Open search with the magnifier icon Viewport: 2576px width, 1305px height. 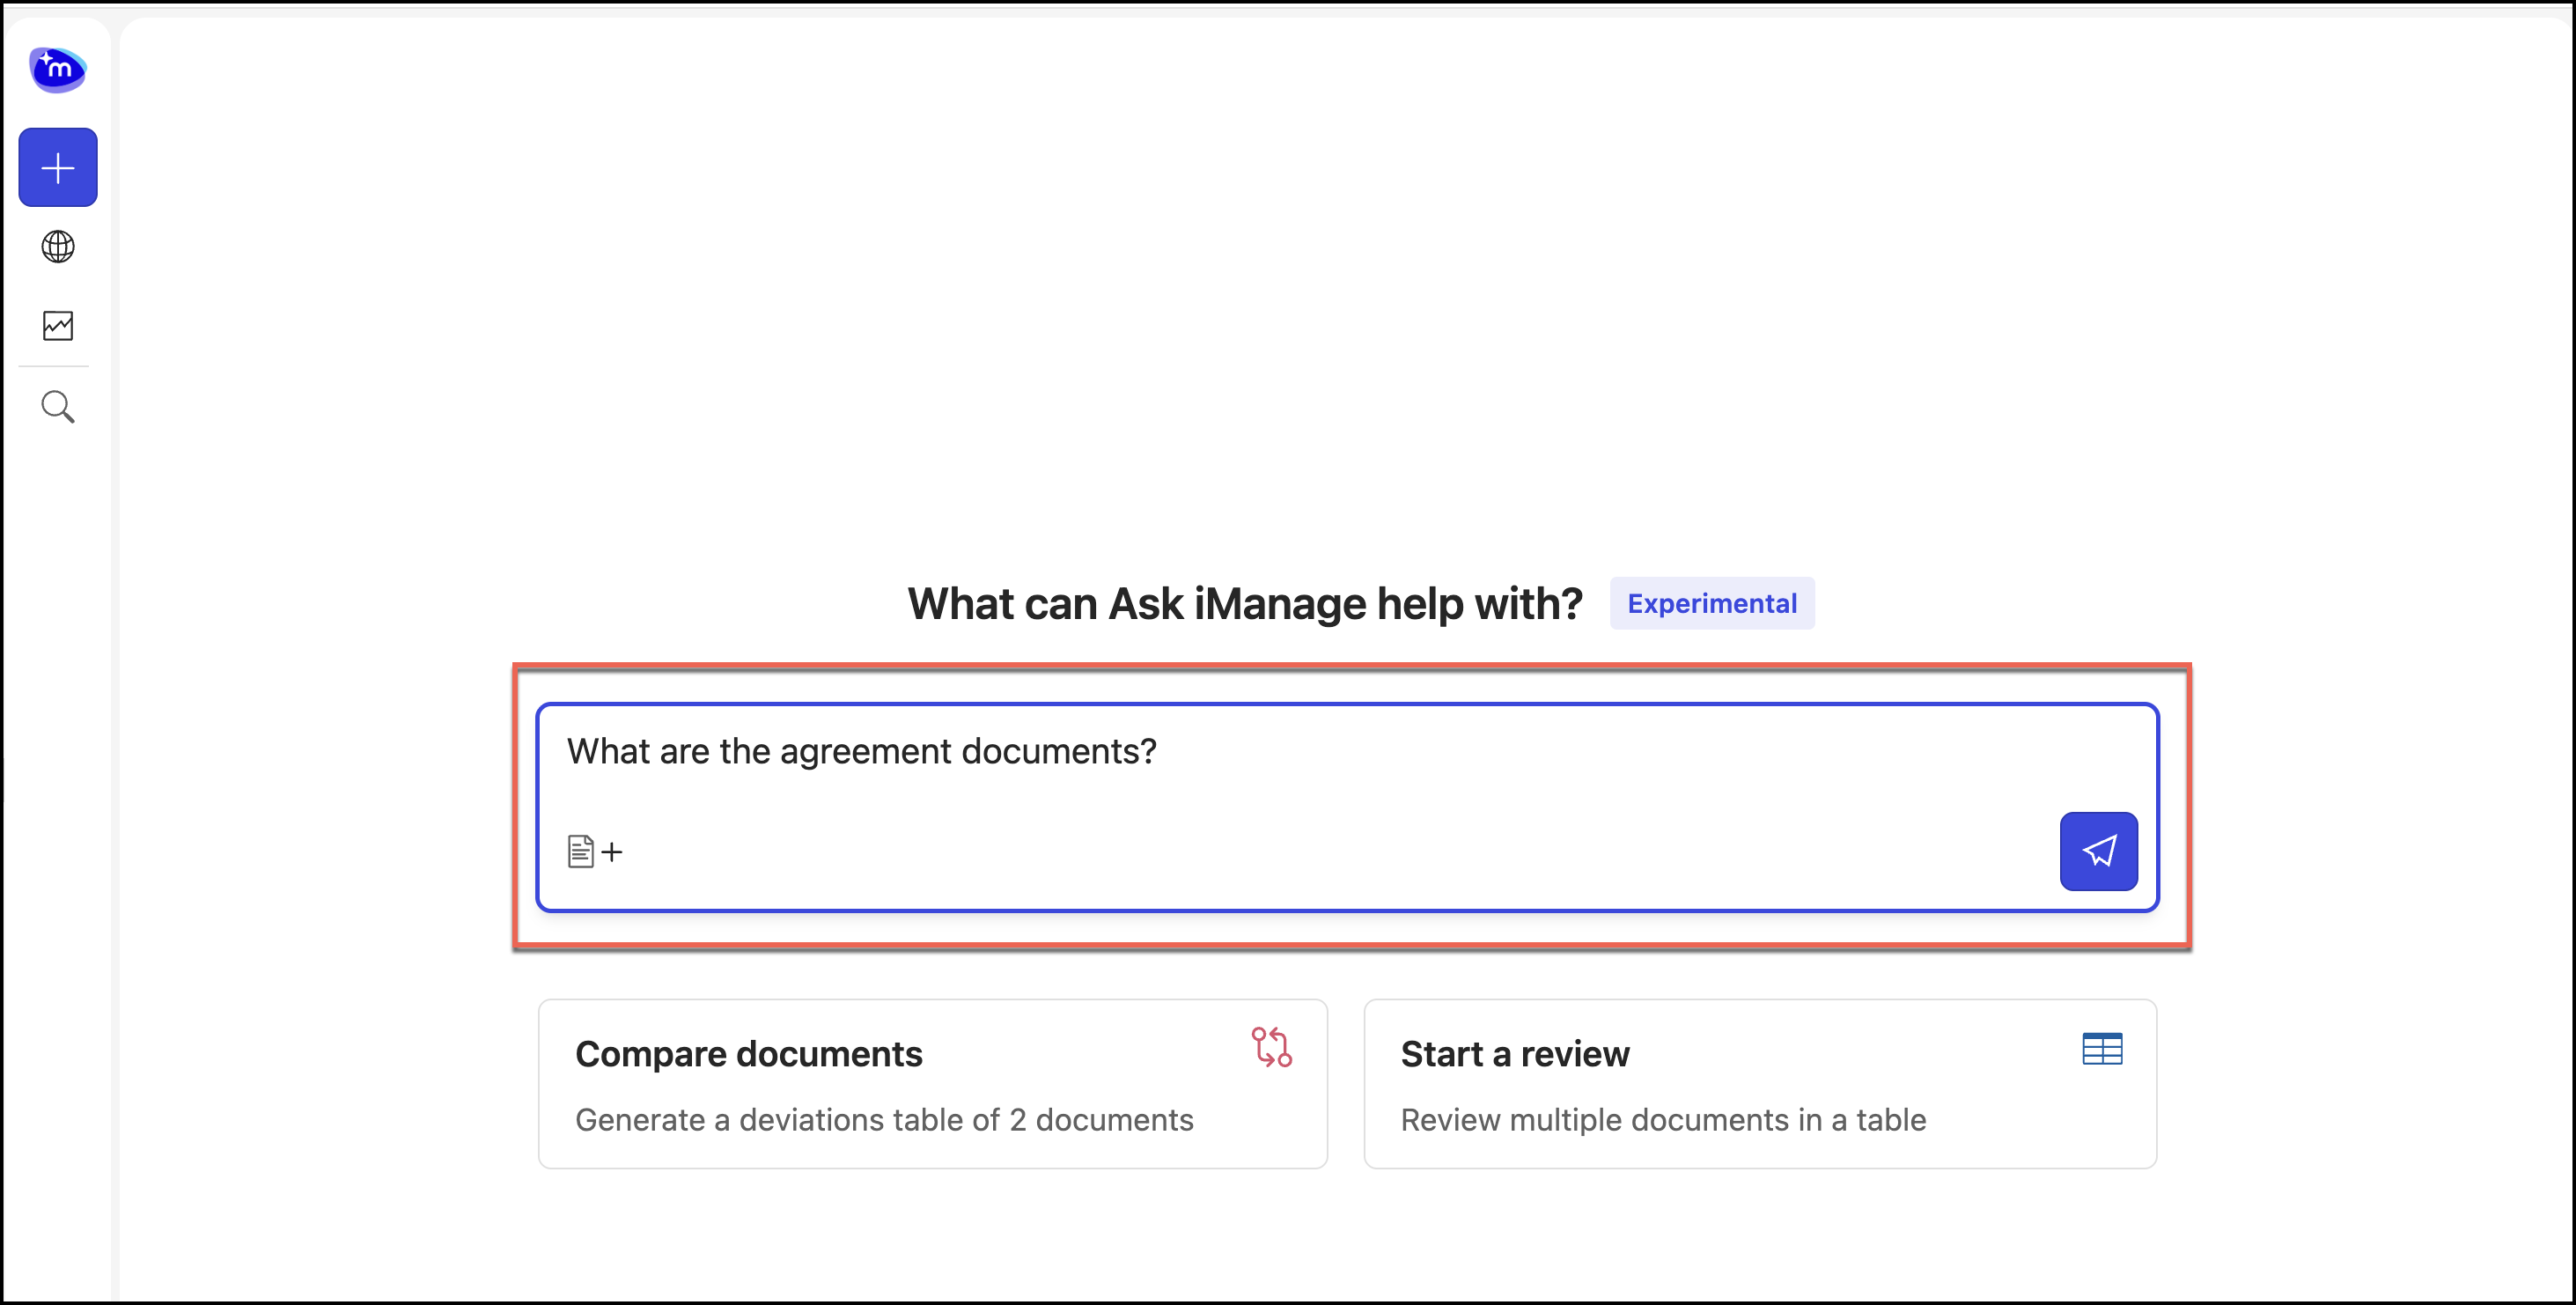pos(58,407)
